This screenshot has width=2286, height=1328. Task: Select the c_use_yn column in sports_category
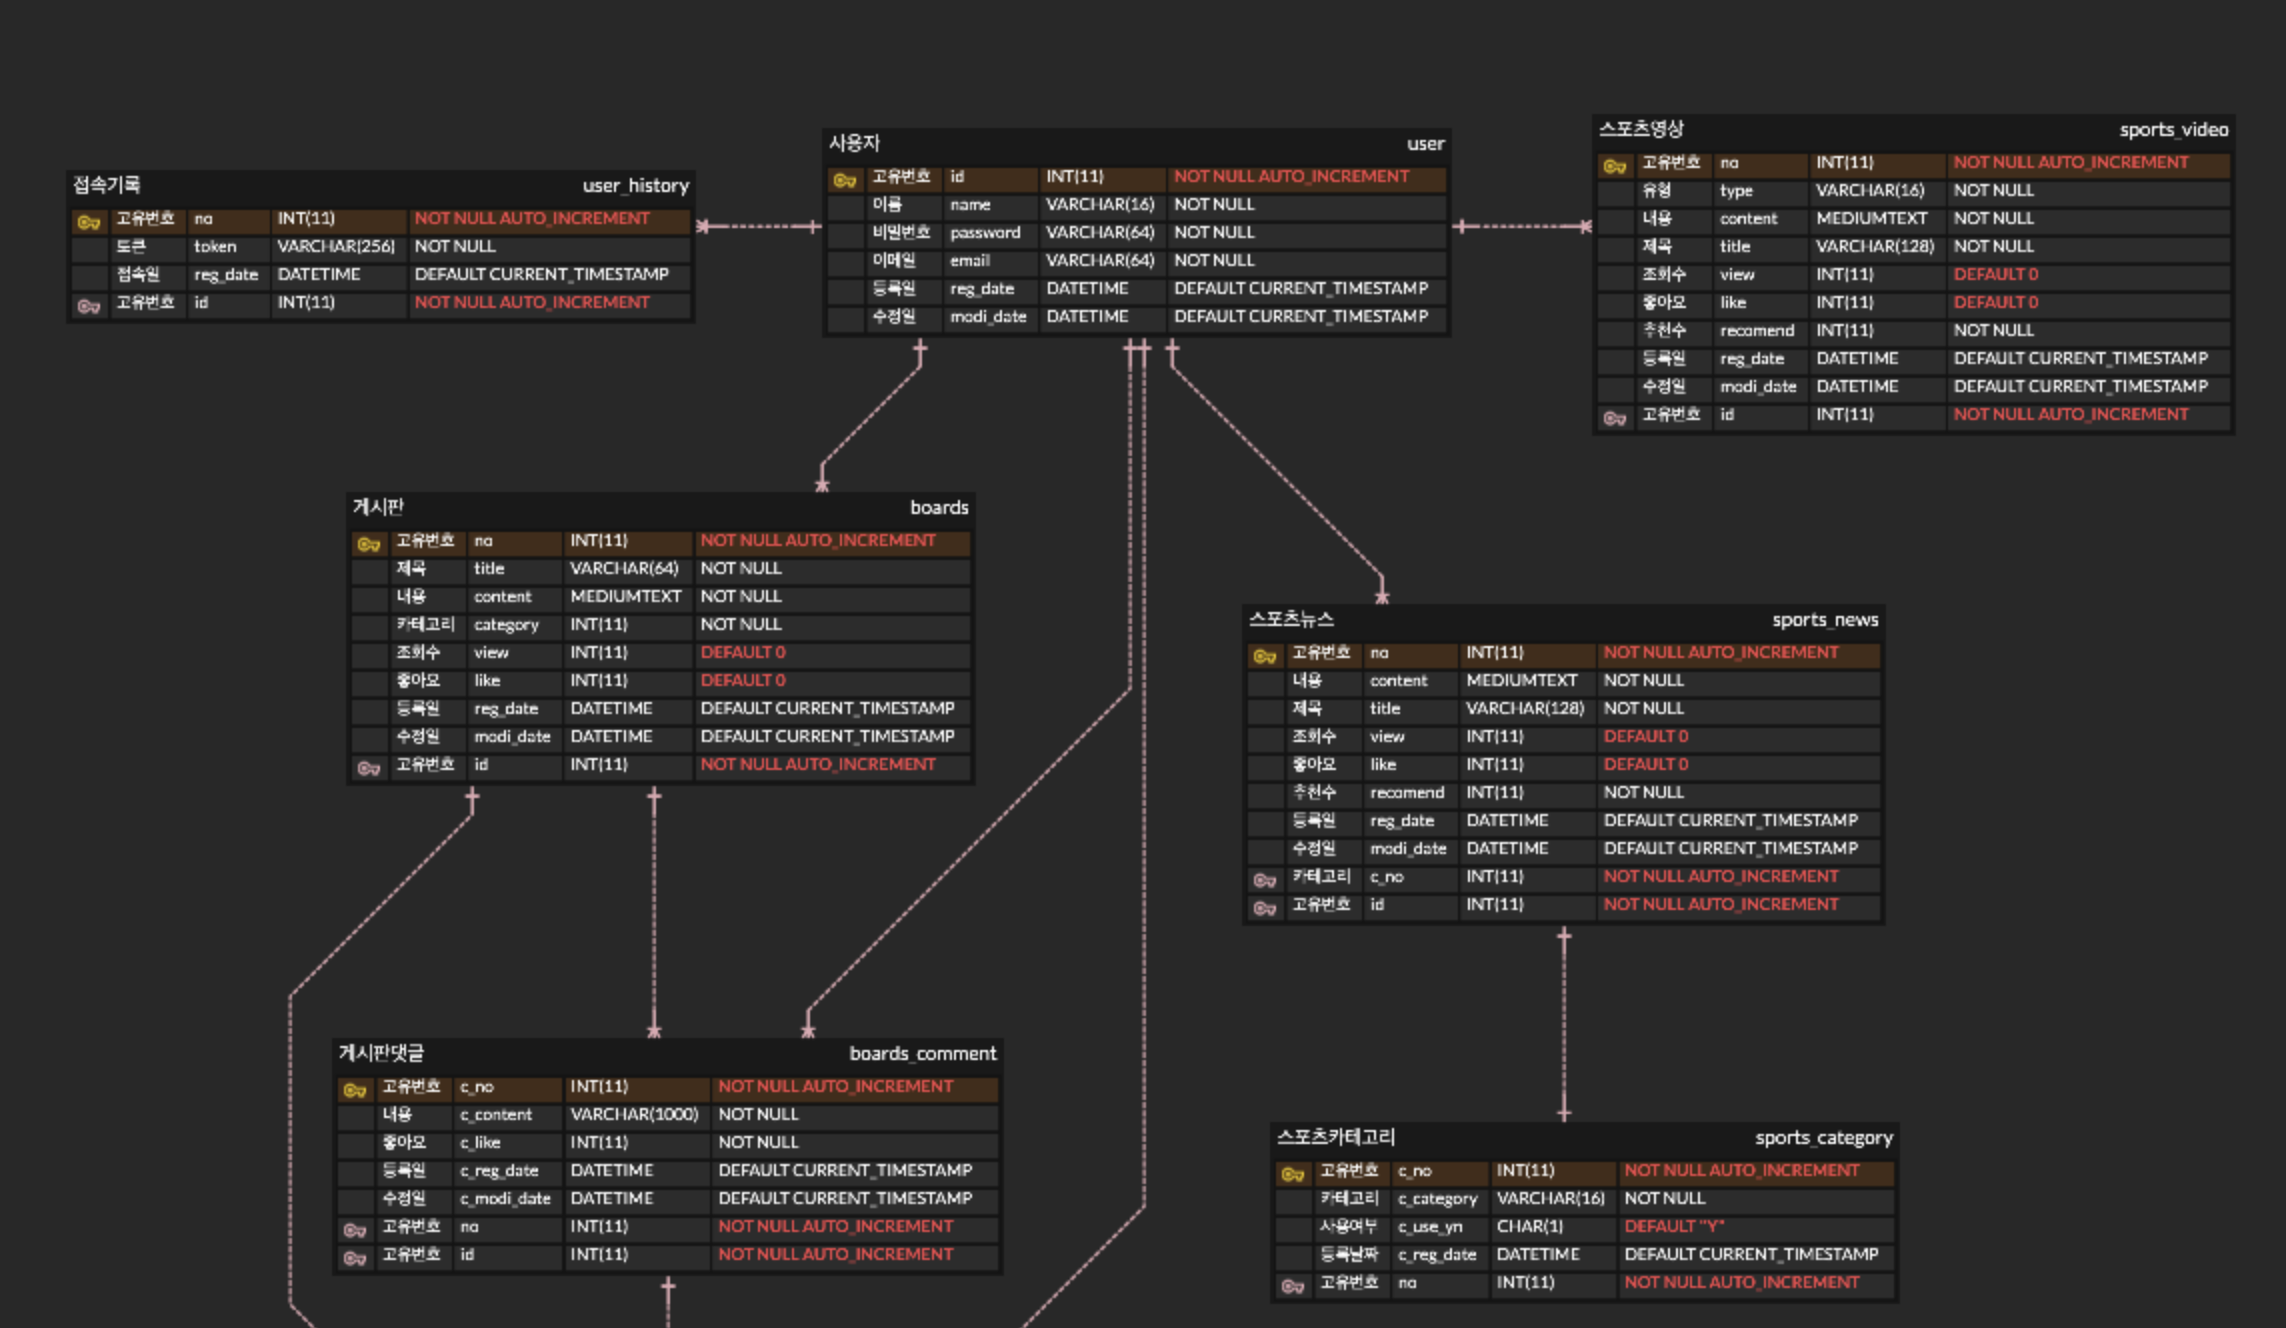1430,1226
